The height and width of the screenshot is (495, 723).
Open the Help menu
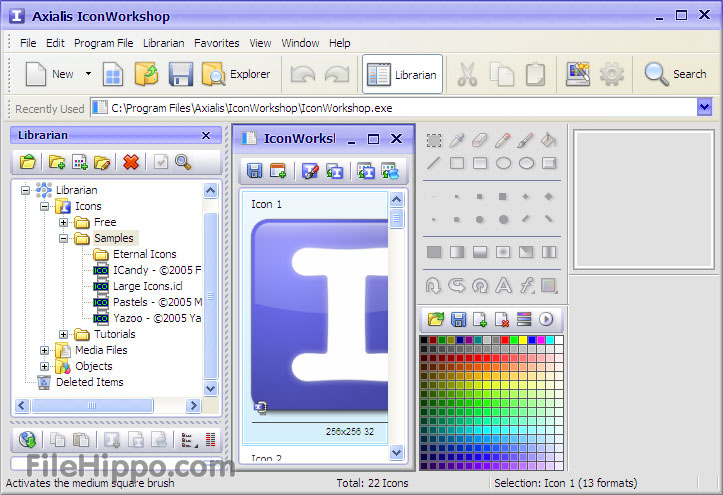coord(340,43)
